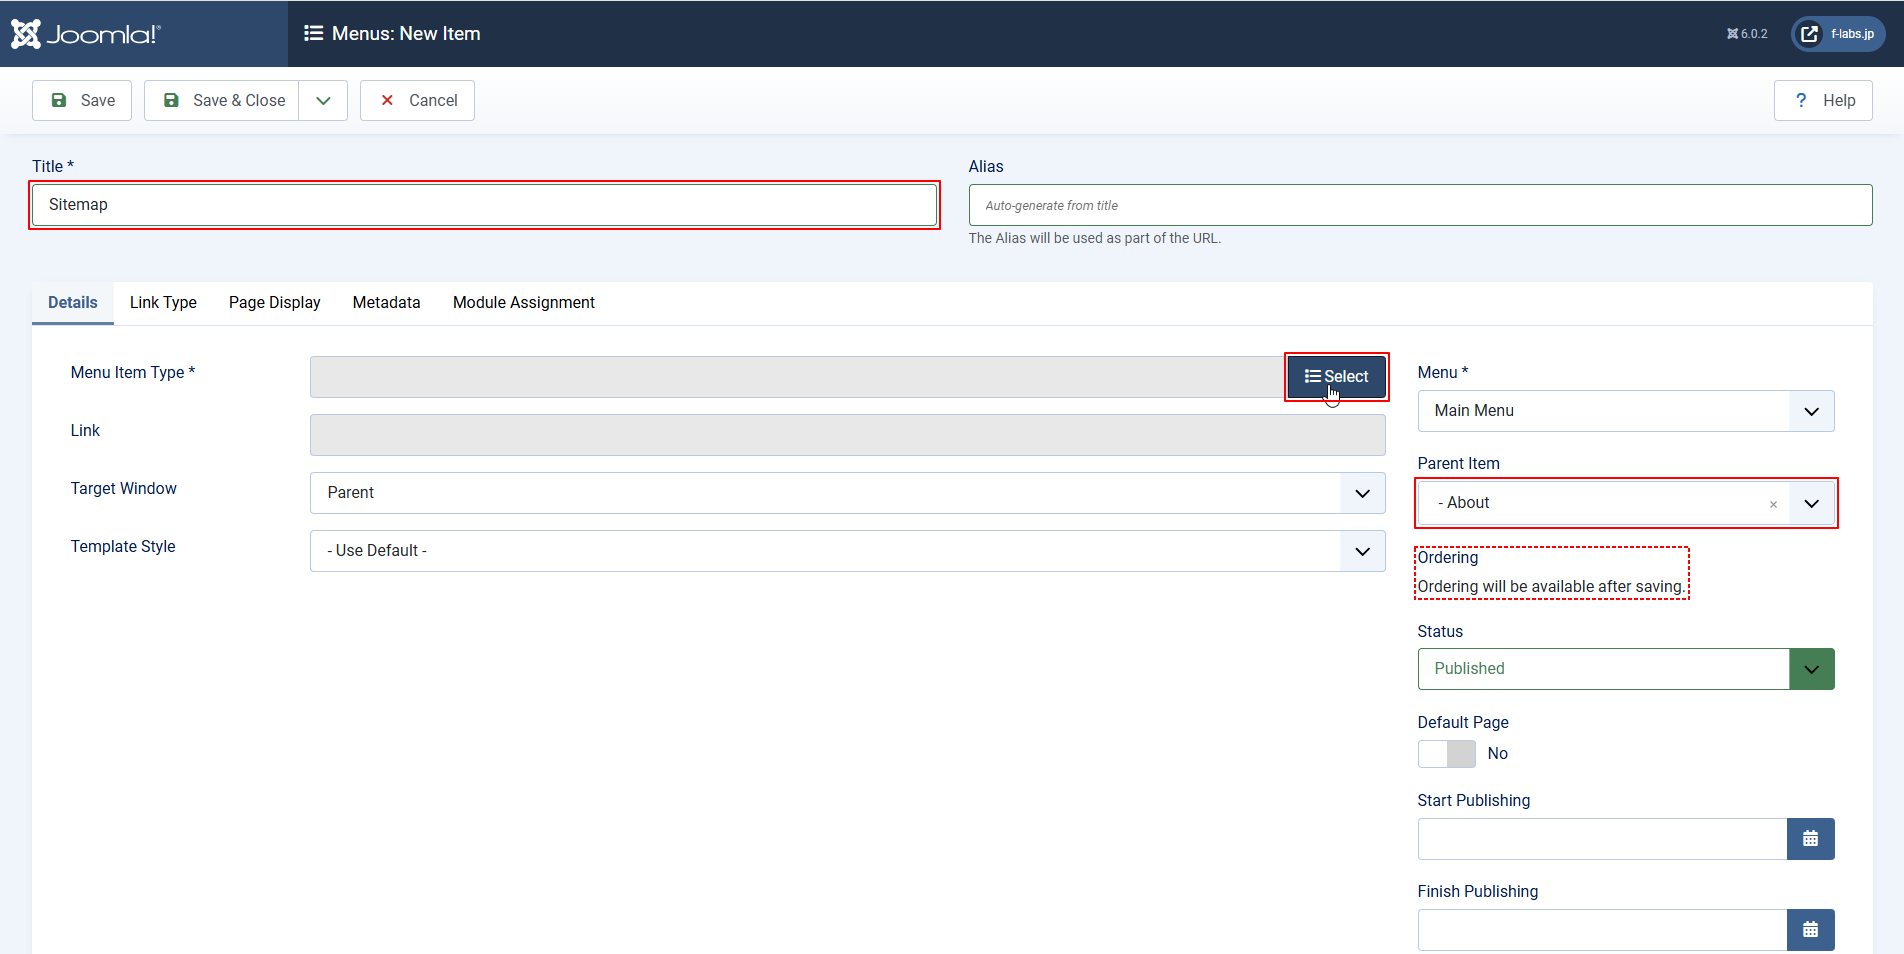Viewport: 1904px width, 954px height.
Task: Clear the About parent item selection
Action: (x=1773, y=504)
